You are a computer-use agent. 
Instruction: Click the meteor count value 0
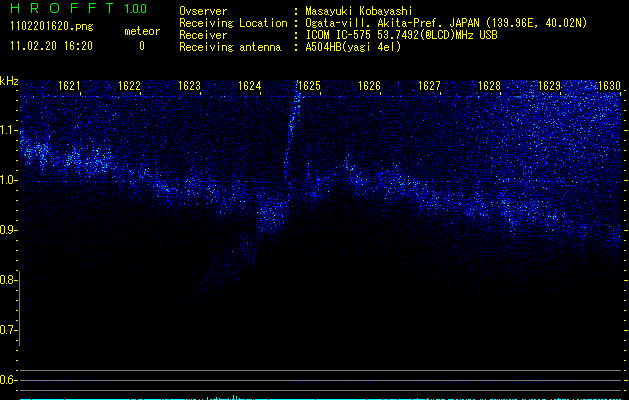point(142,46)
